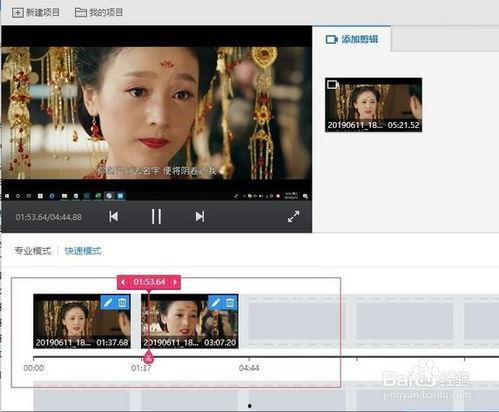The width and height of the screenshot is (499, 412).
Task: Select the 20190611 clip thumbnail in library
Action: [373, 105]
